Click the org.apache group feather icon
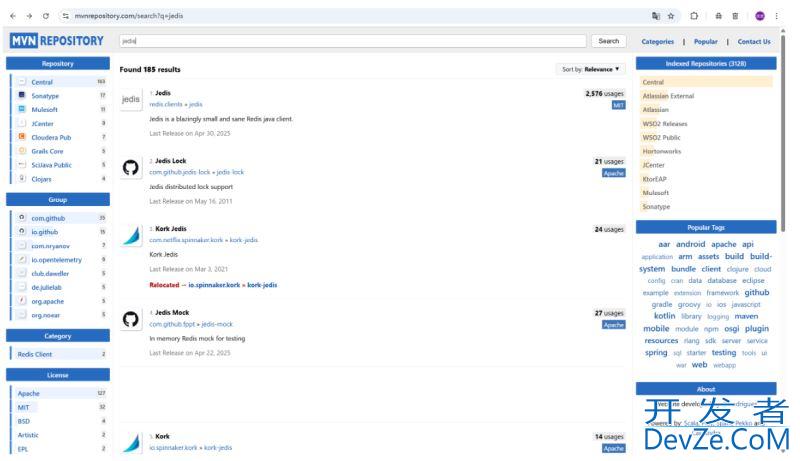 22,300
